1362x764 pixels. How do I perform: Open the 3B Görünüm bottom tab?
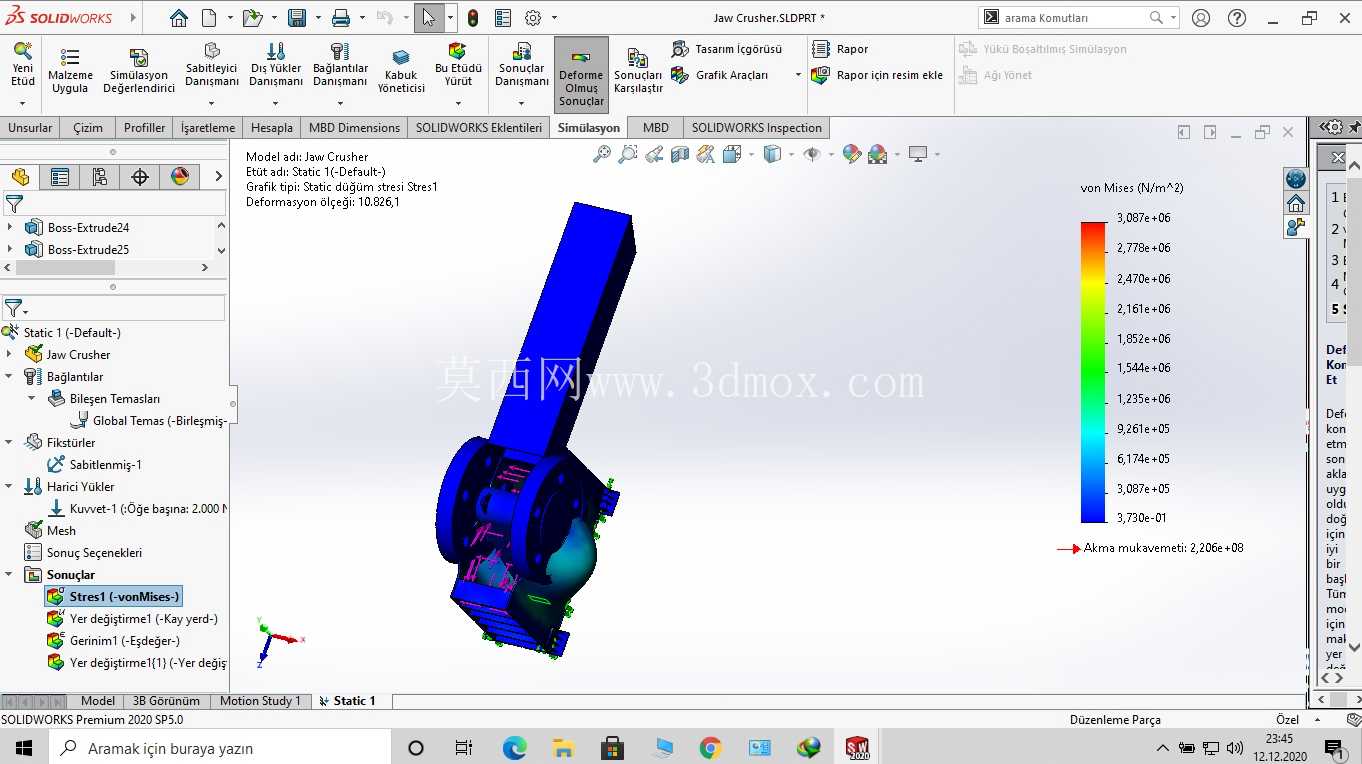coord(166,701)
